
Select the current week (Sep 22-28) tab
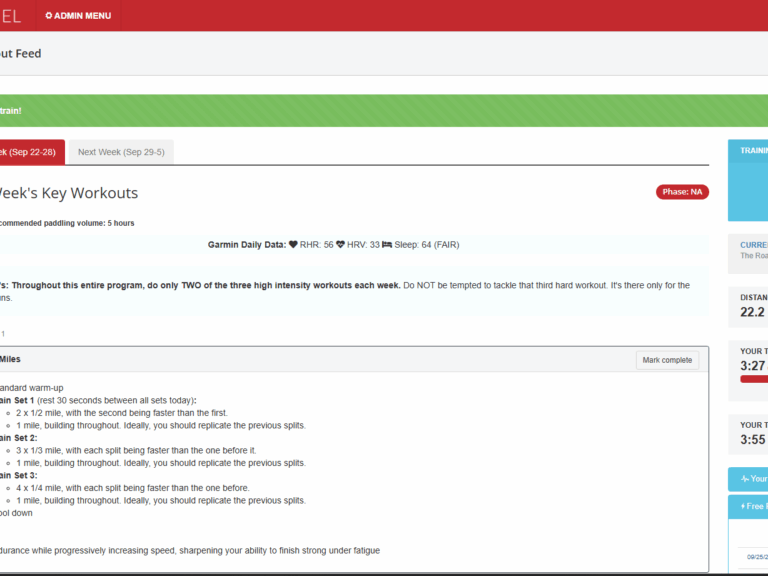point(30,152)
